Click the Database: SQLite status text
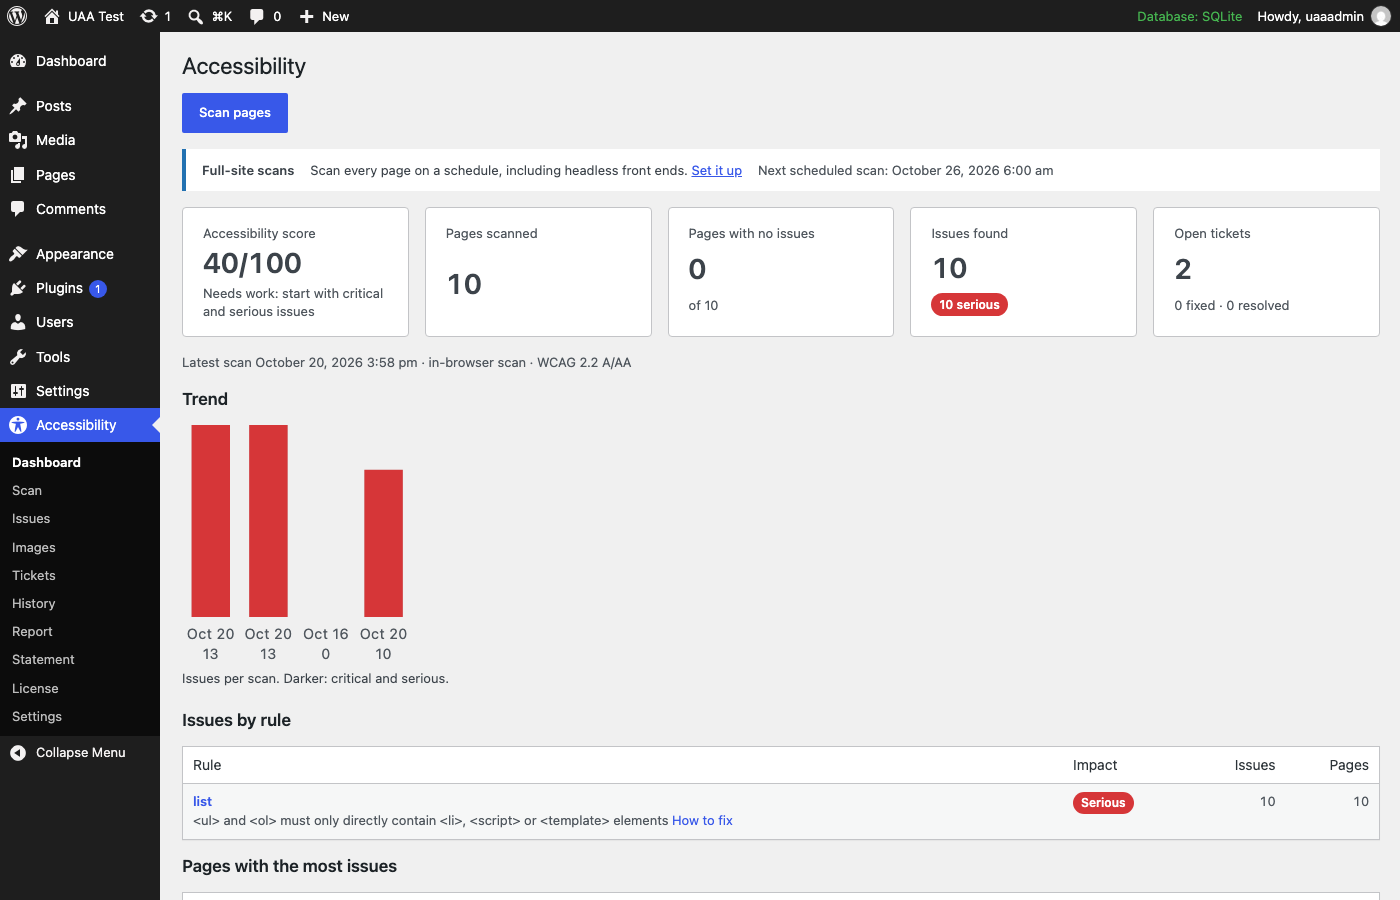The image size is (1400, 900). [x=1190, y=16]
